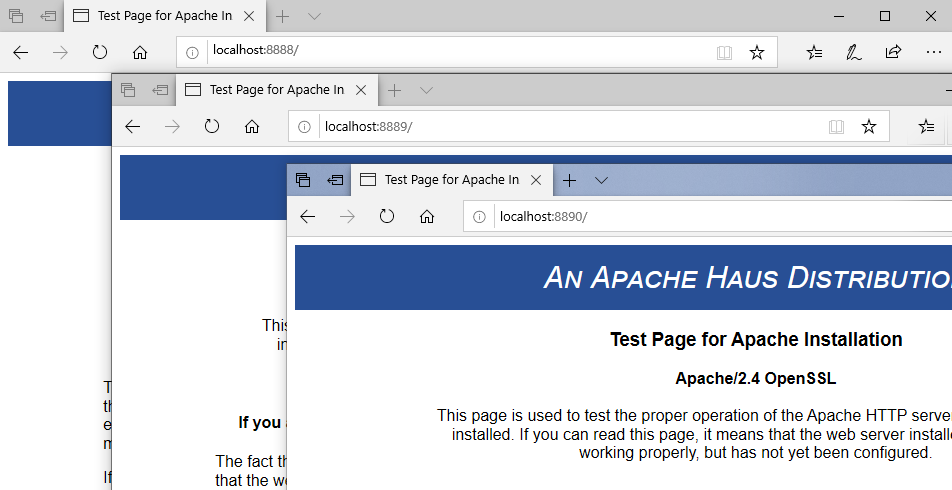
Task: Go back in localhost:8888 window
Action: coord(21,53)
